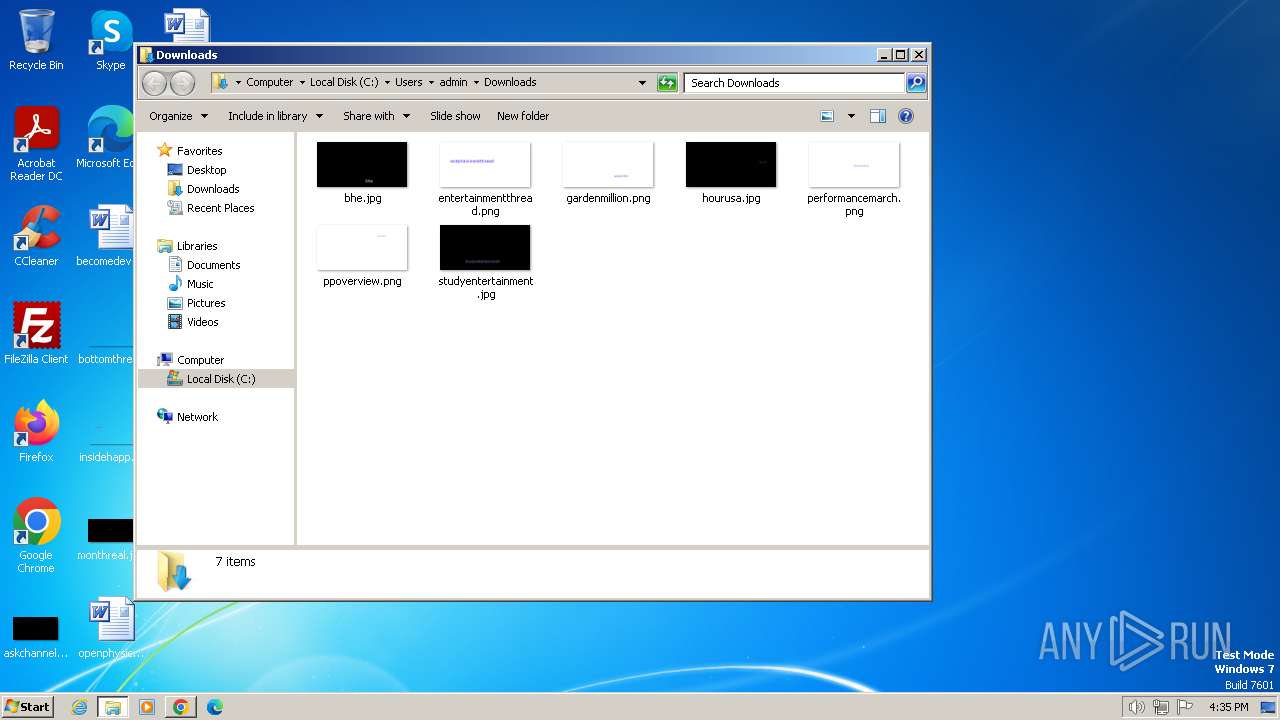Click the Google Chrome desktop icon
The image size is (1280, 720).
(x=36, y=536)
